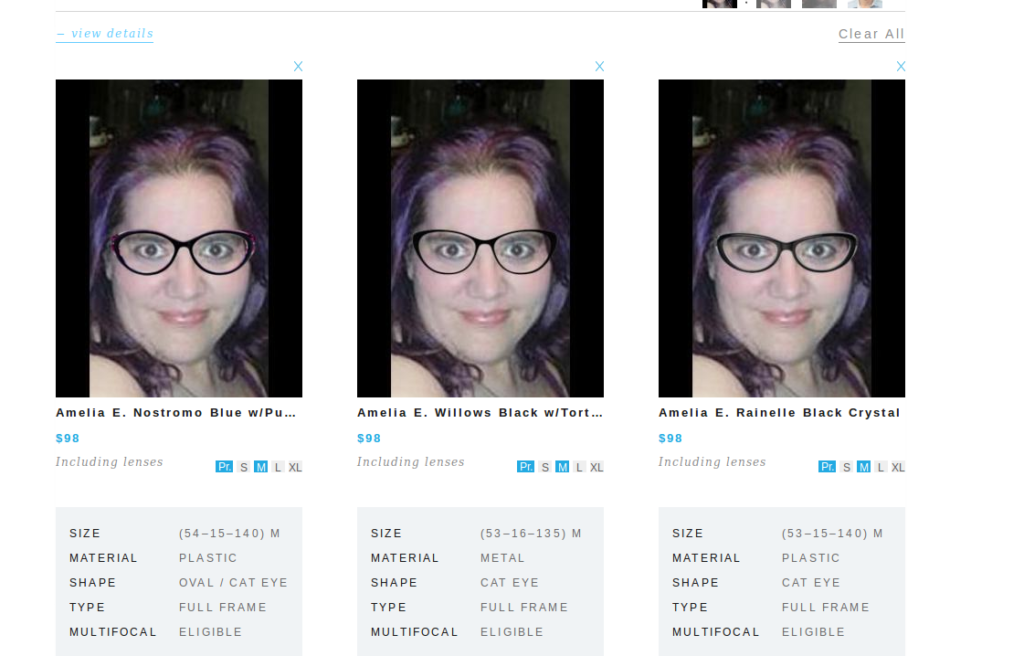Collapse the view details section
This screenshot has height=656, width=1024.
[x=104, y=33]
